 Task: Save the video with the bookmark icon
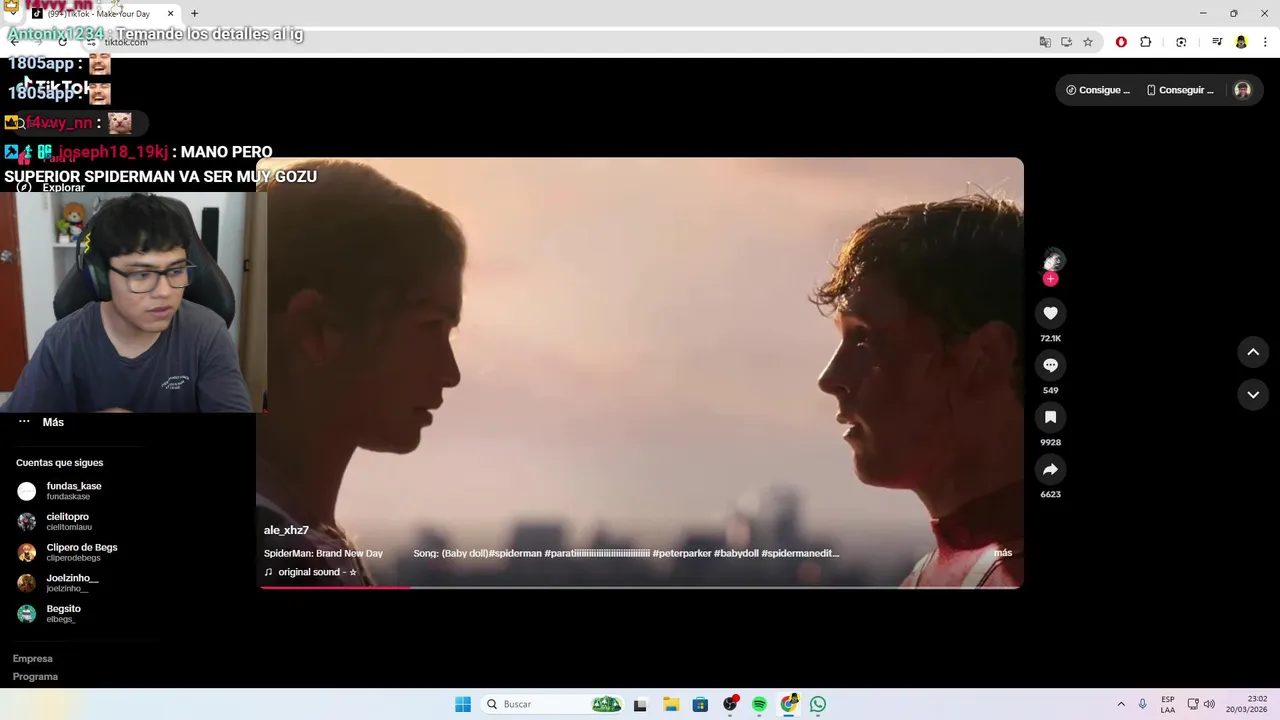(1050, 417)
